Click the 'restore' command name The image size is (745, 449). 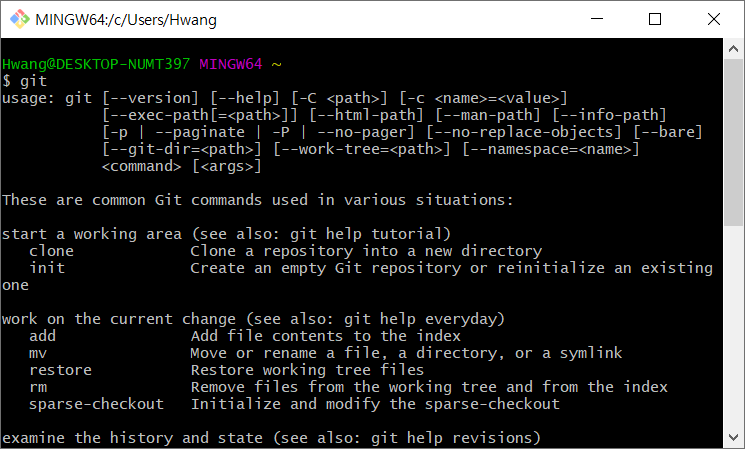click(x=60, y=370)
